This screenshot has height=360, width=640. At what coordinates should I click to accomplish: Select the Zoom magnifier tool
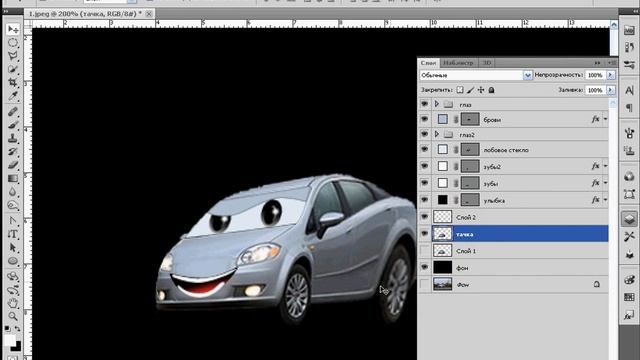click(x=13, y=316)
